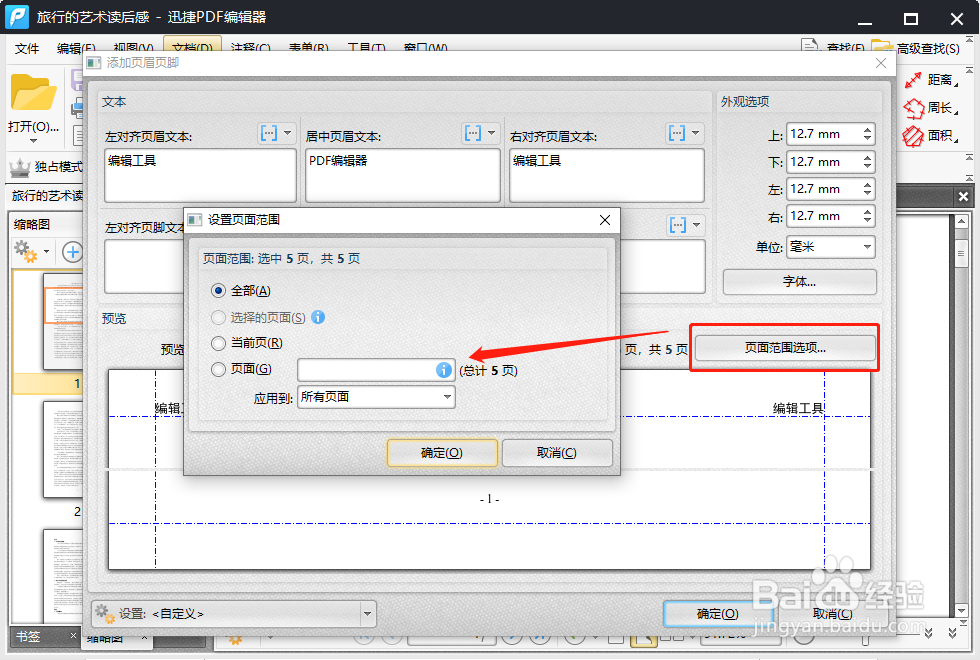This screenshot has width=980, height=660.
Task: Switch to the 书签 tab
Action: point(30,635)
